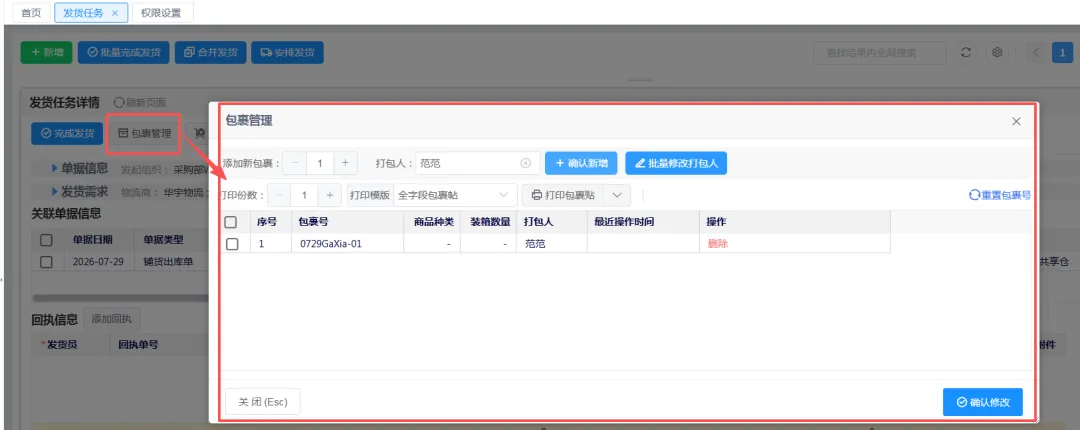Click the package number 0729GaXia-01 cell
1080x430 pixels.
click(347, 244)
